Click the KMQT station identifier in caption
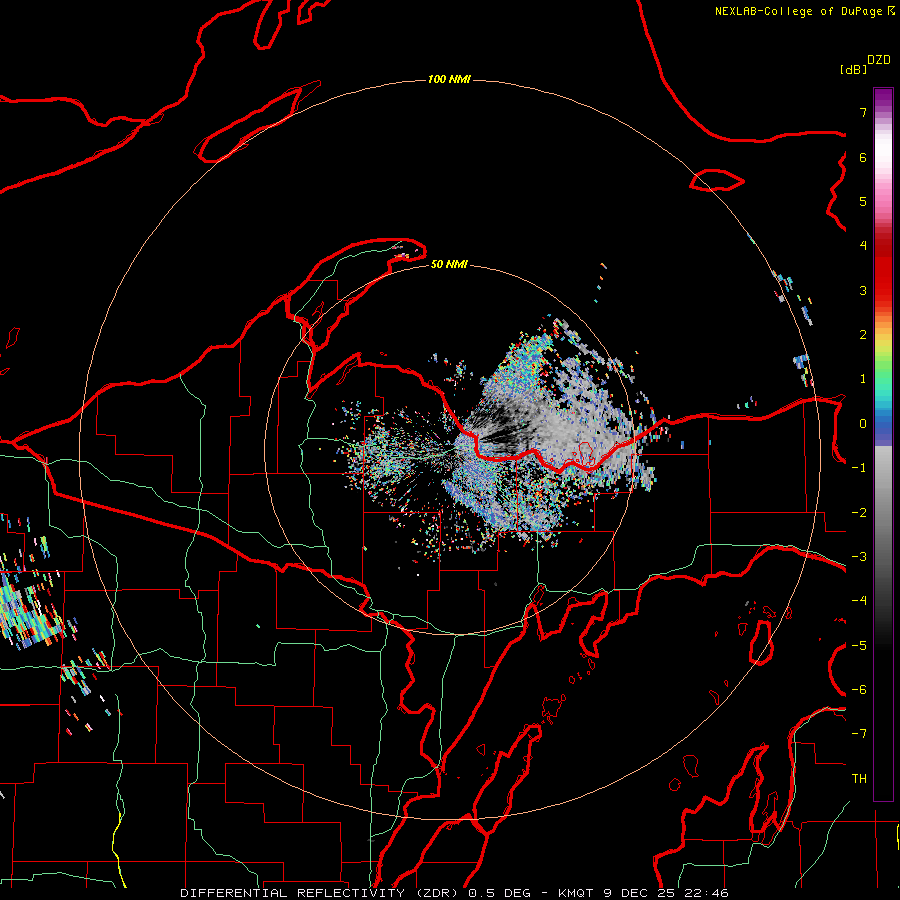Screen dimensions: 900x900 [x=575, y=893]
